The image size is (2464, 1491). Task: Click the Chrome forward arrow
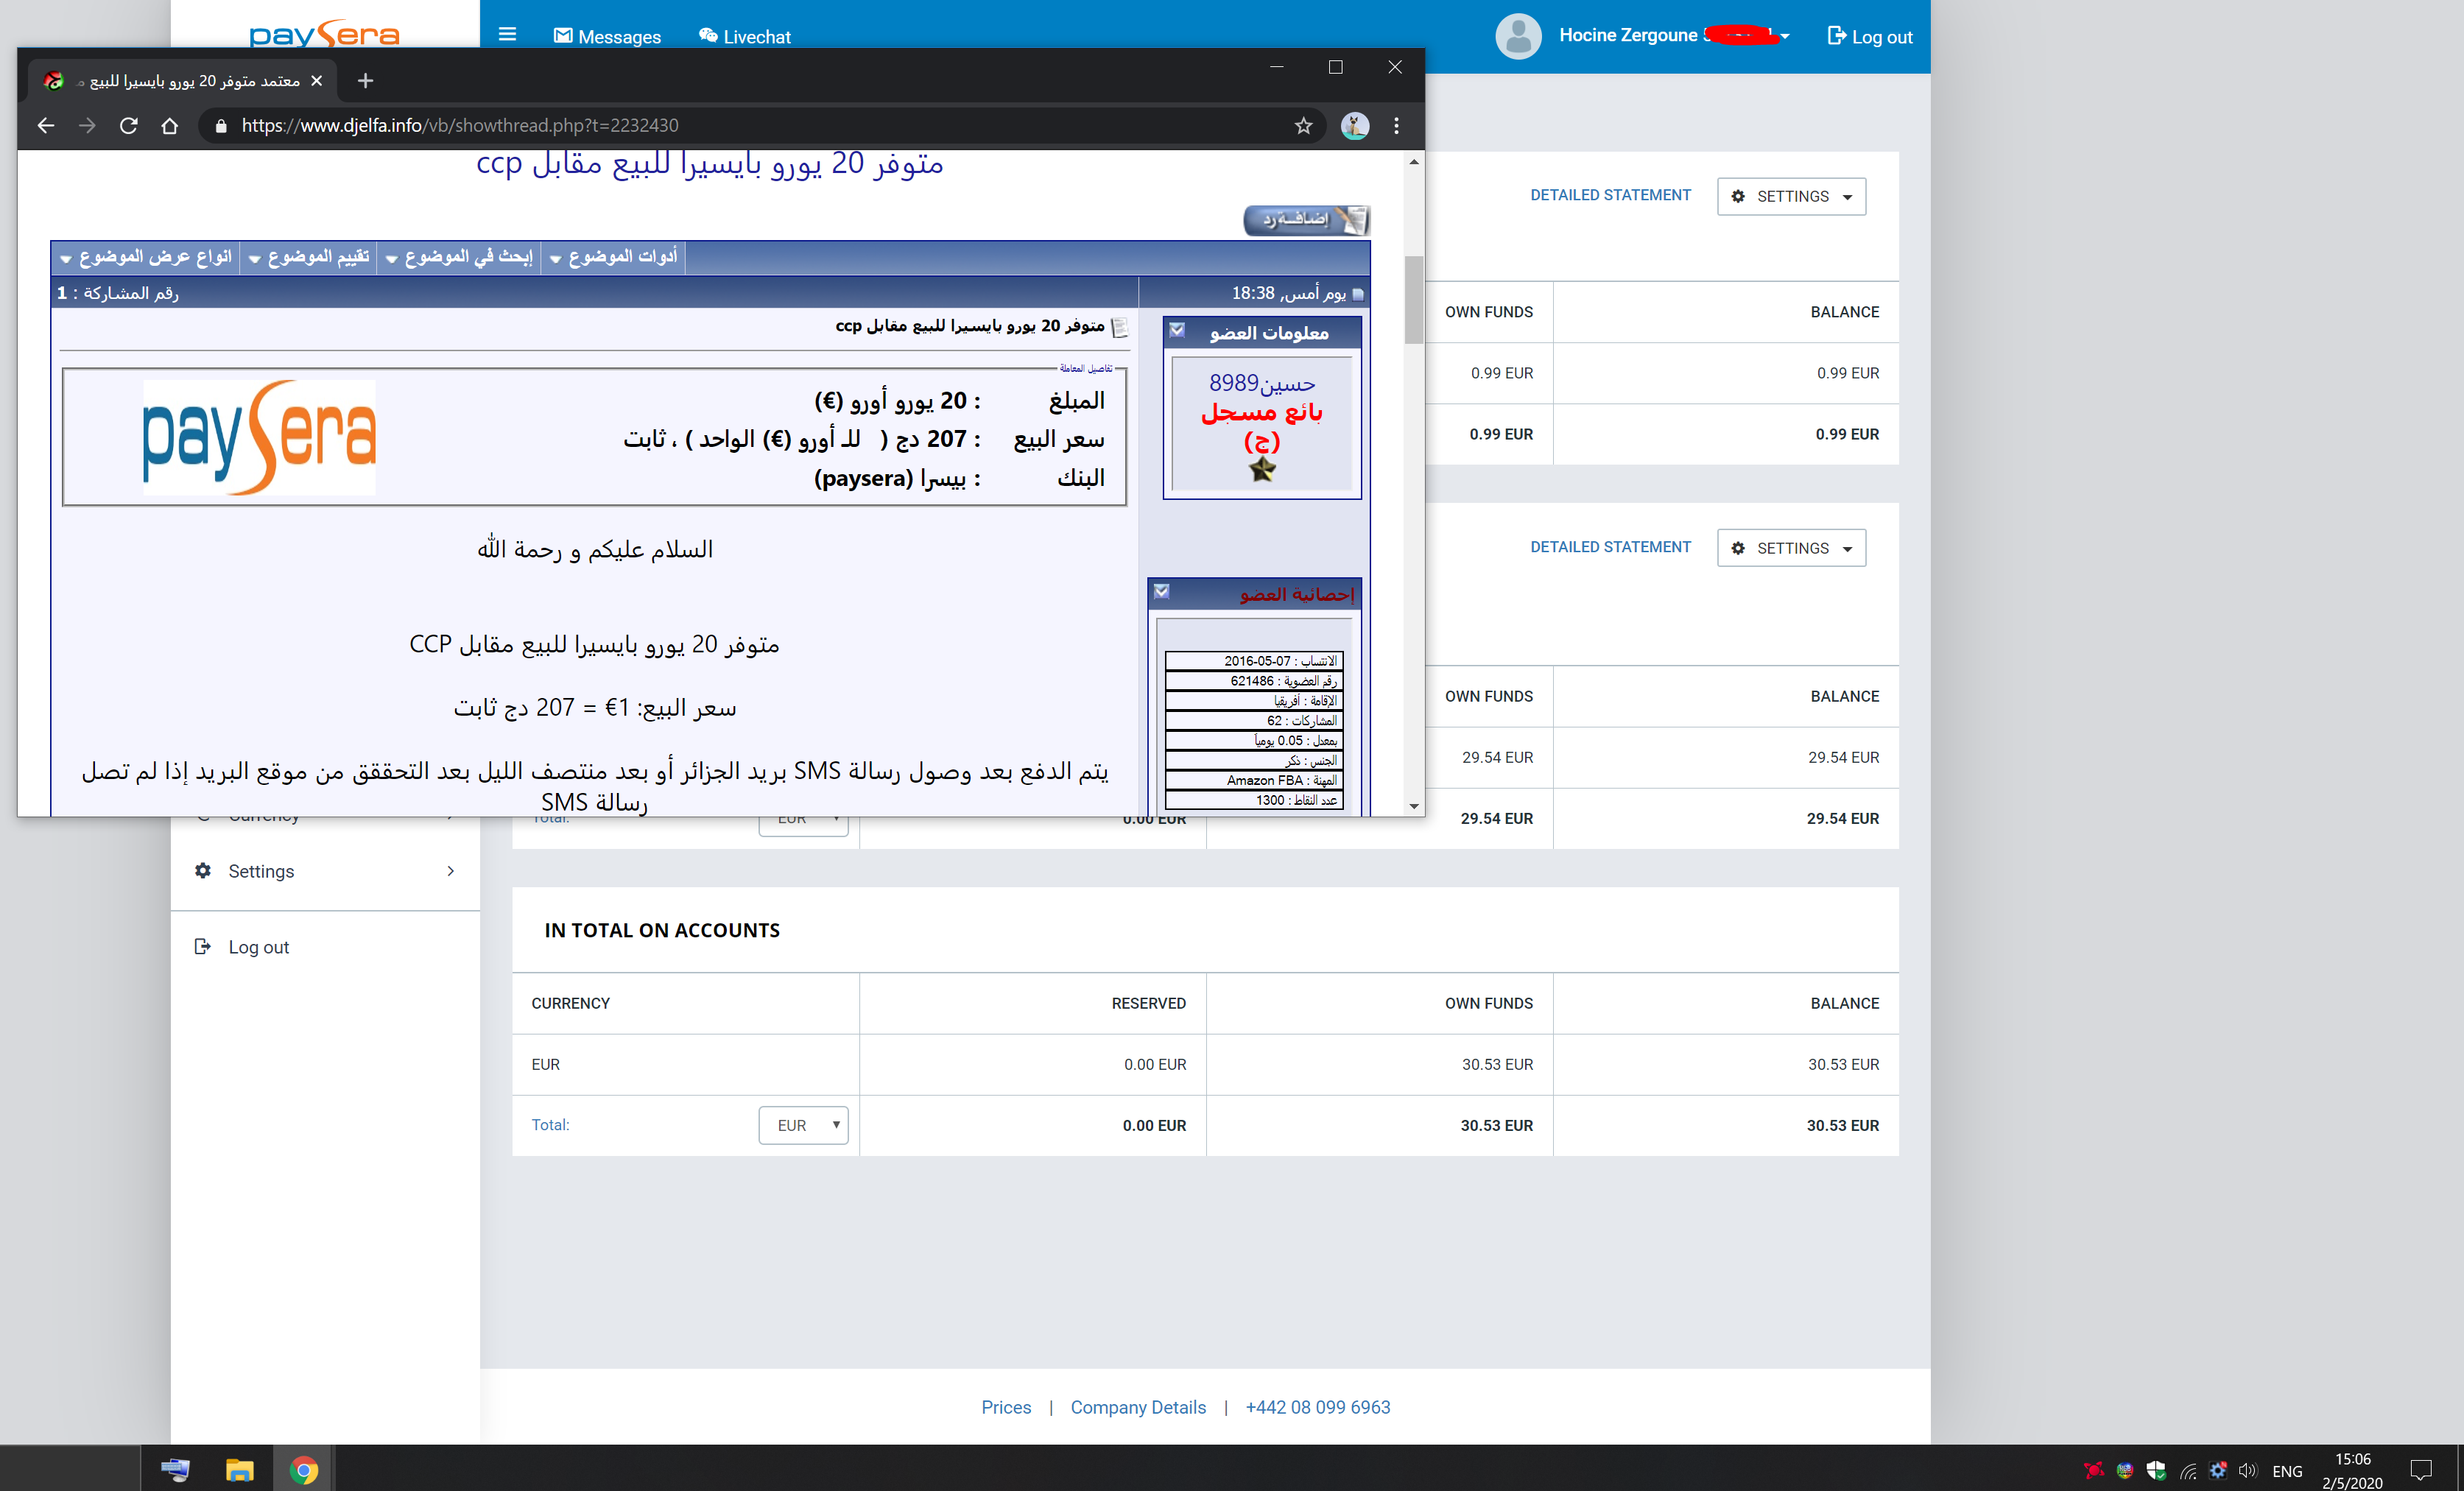pos(87,125)
